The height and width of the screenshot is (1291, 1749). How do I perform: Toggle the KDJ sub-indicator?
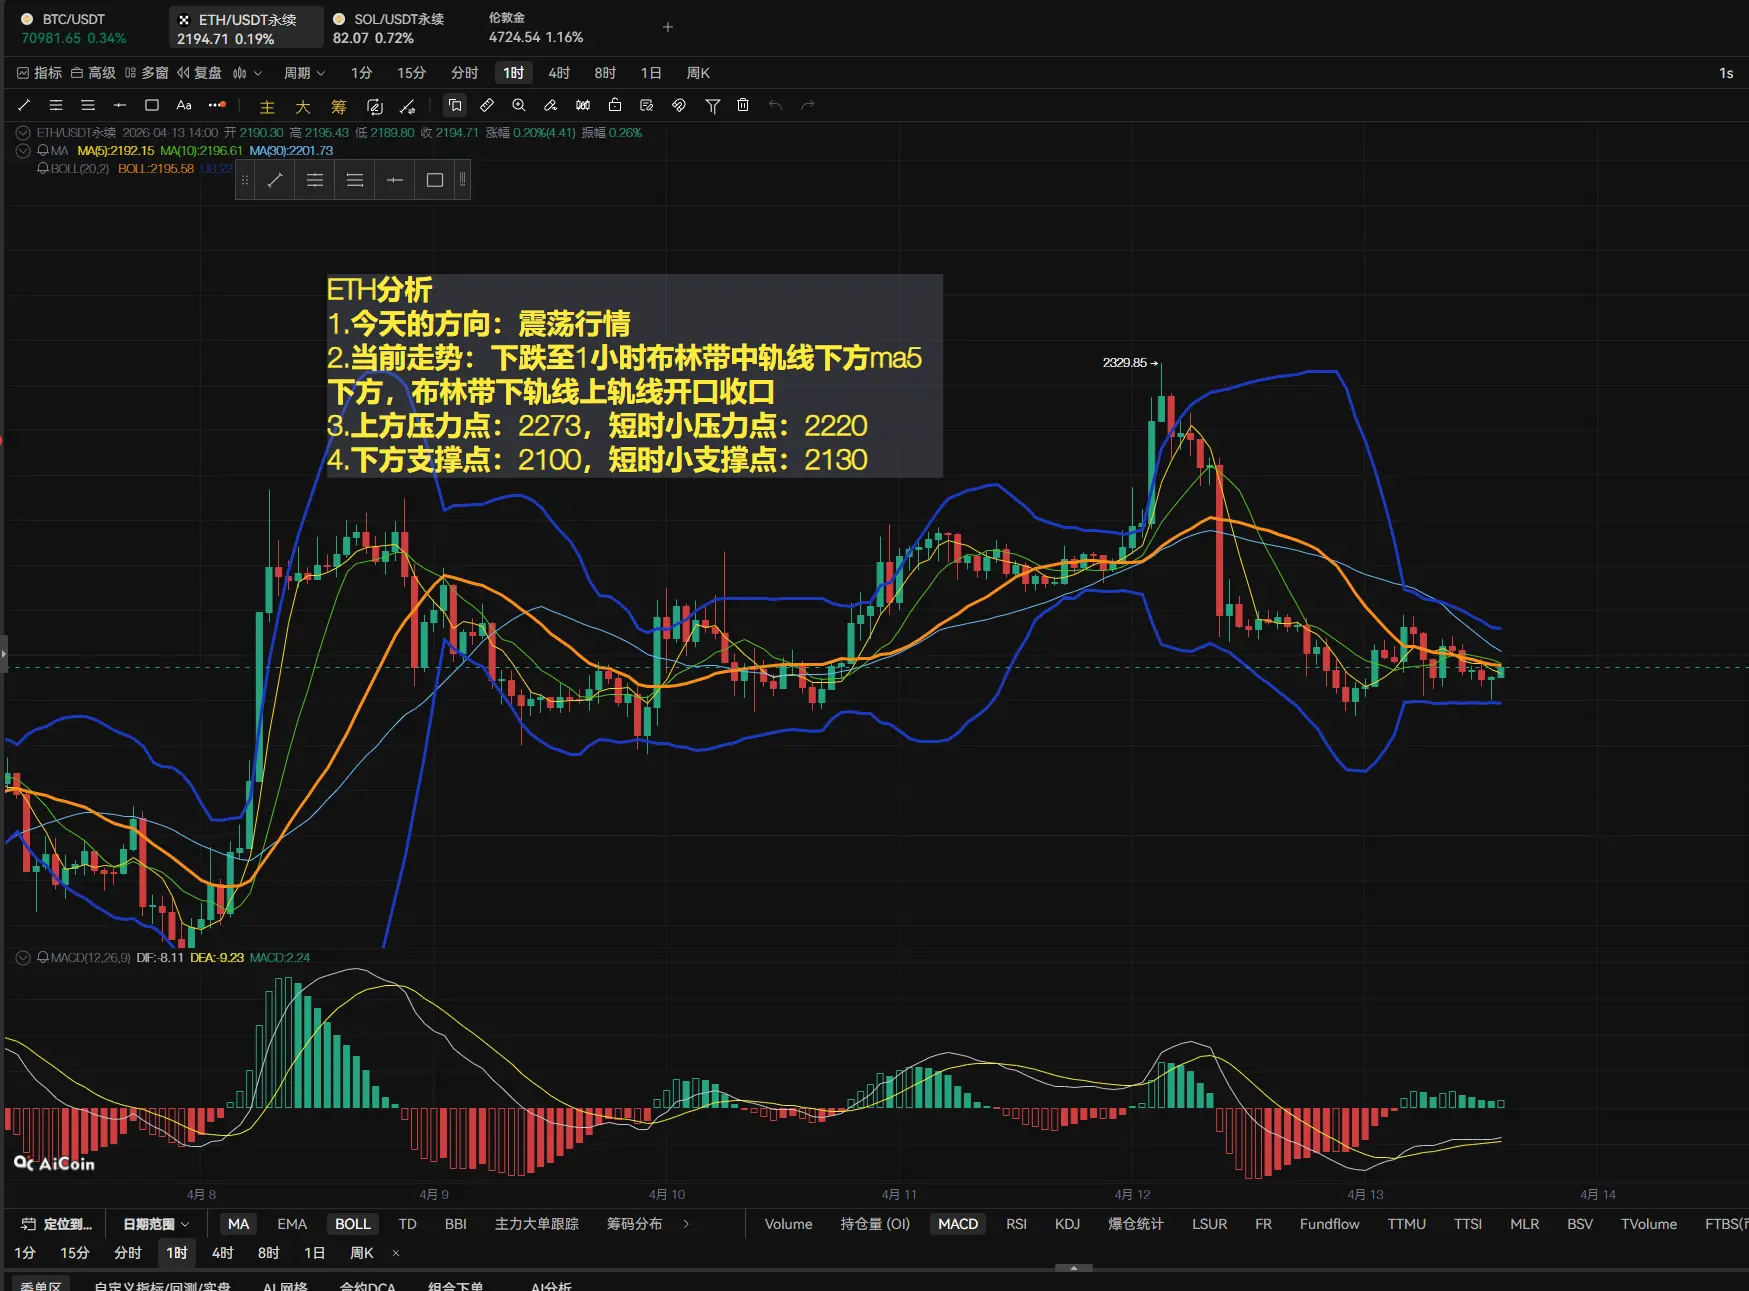[1068, 1224]
